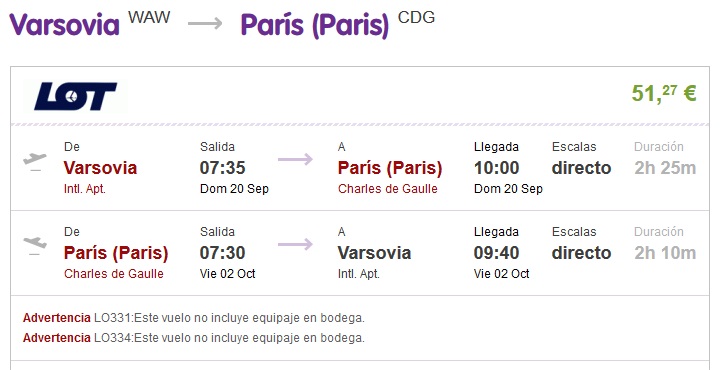Click the return flight plane icon

click(x=35, y=245)
